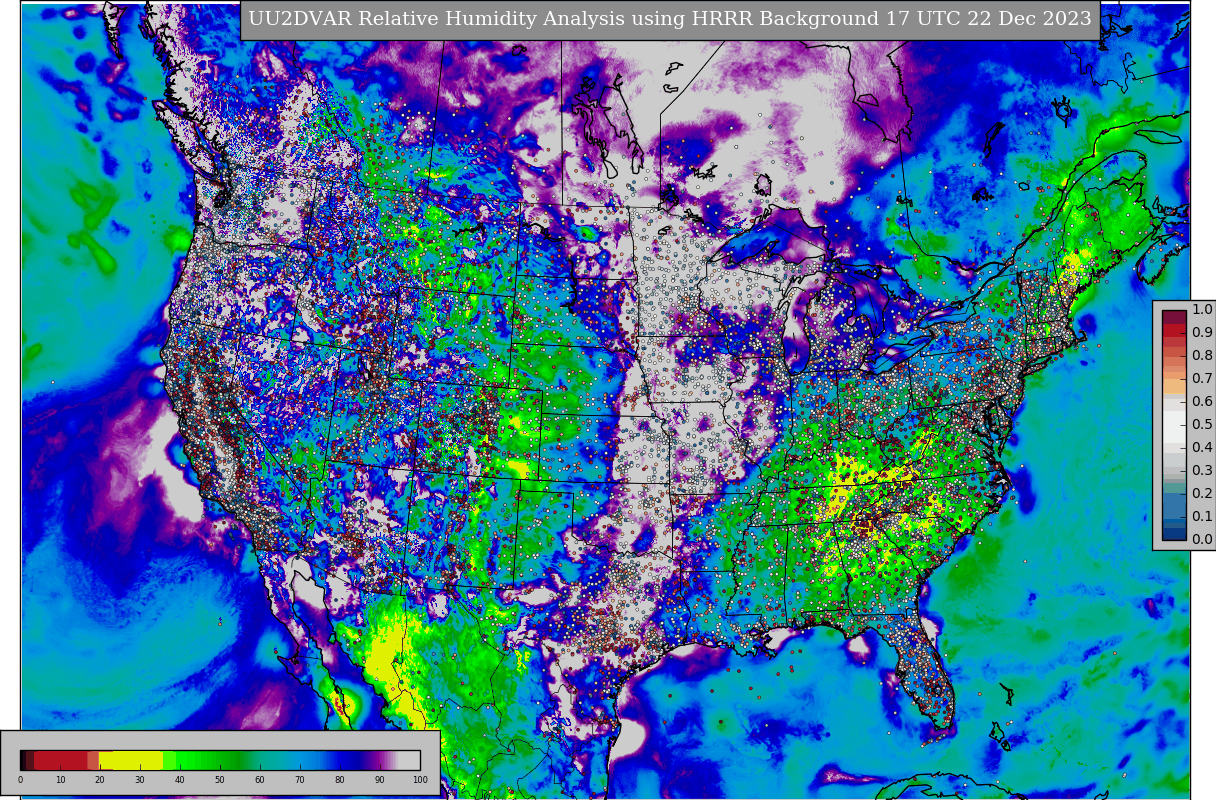Pick the dark blue bottom band of vertical colorbar

[1174, 534]
